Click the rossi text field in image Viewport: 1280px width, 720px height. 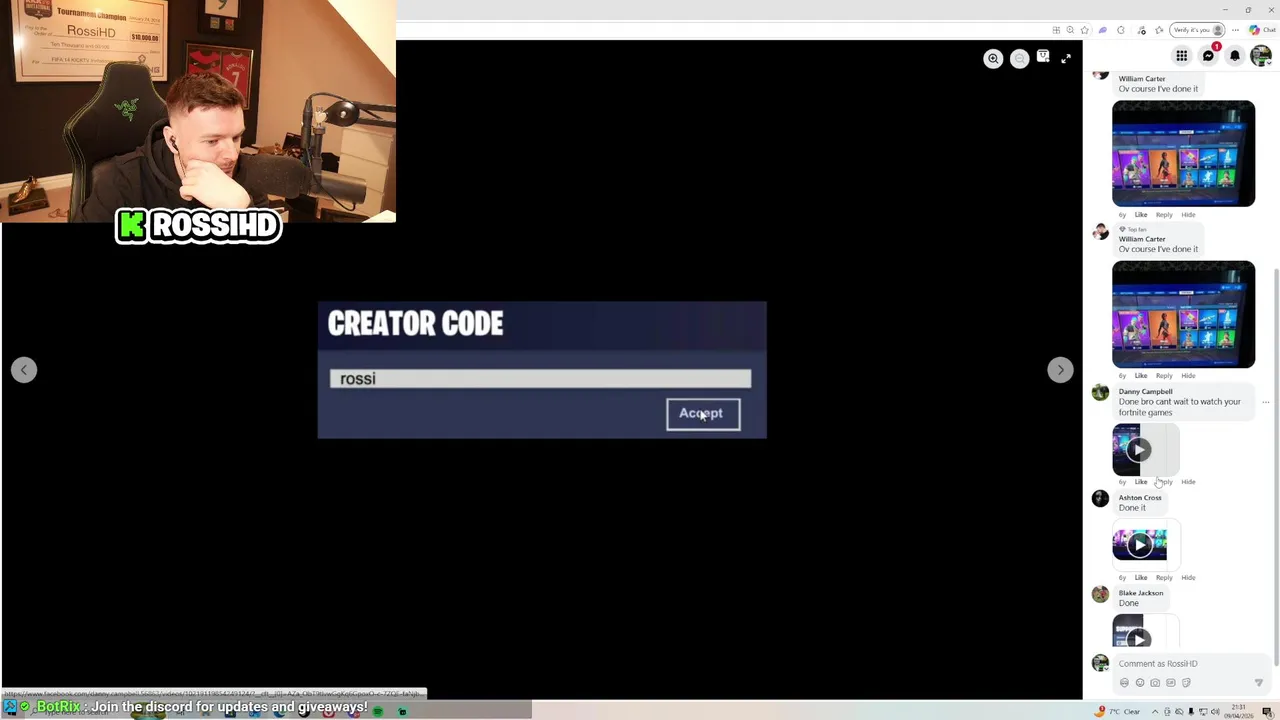[540, 378]
